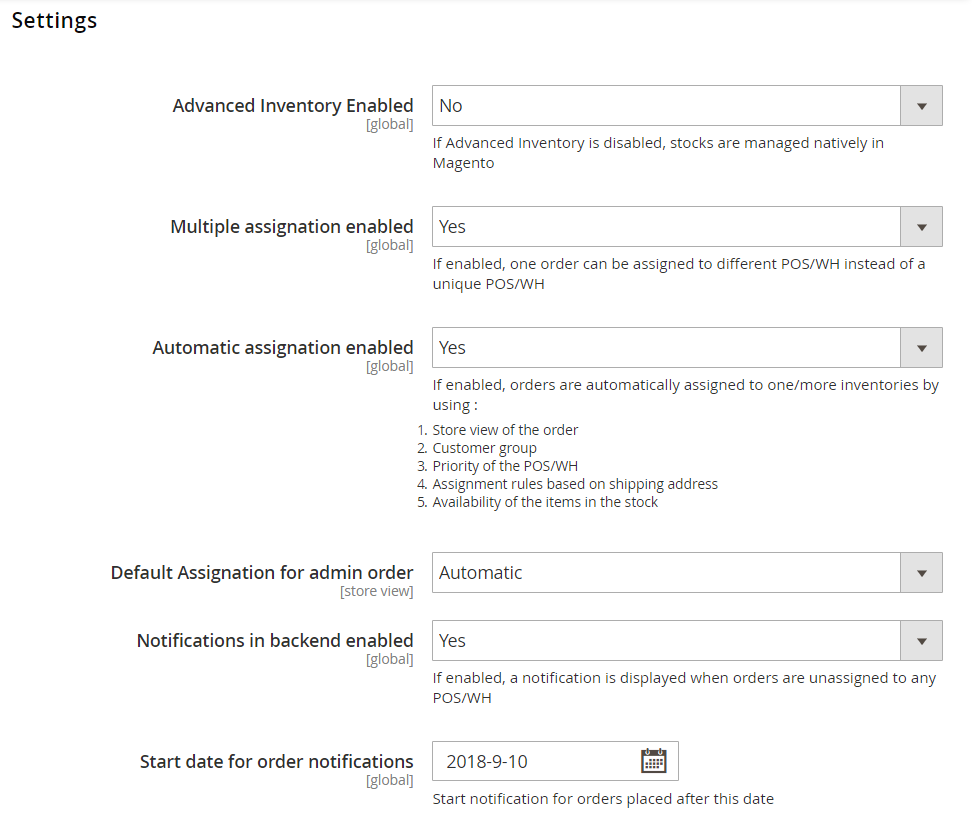Click the 'Priority of the POS/WH' list item

click(x=505, y=466)
